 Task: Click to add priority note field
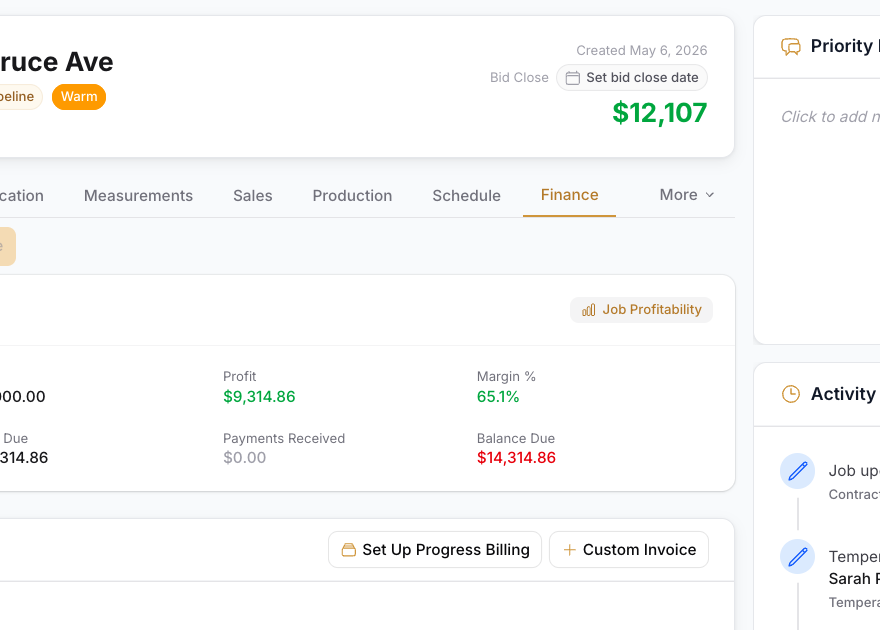(x=830, y=117)
